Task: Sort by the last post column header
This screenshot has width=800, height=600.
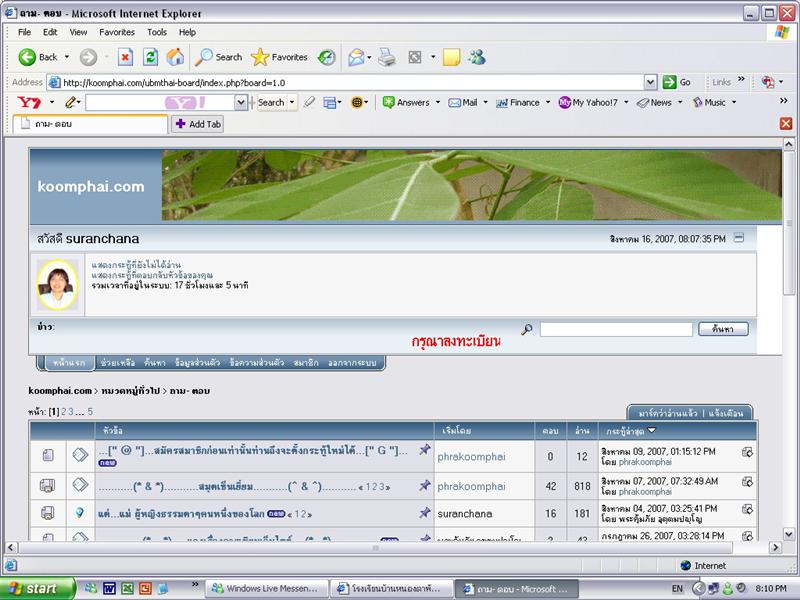Action: tap(631, 431)
